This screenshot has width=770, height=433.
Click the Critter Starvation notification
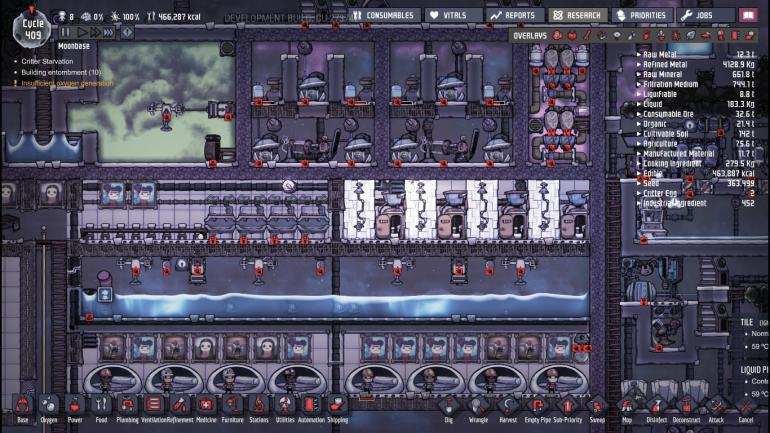[x=47, y=61]
